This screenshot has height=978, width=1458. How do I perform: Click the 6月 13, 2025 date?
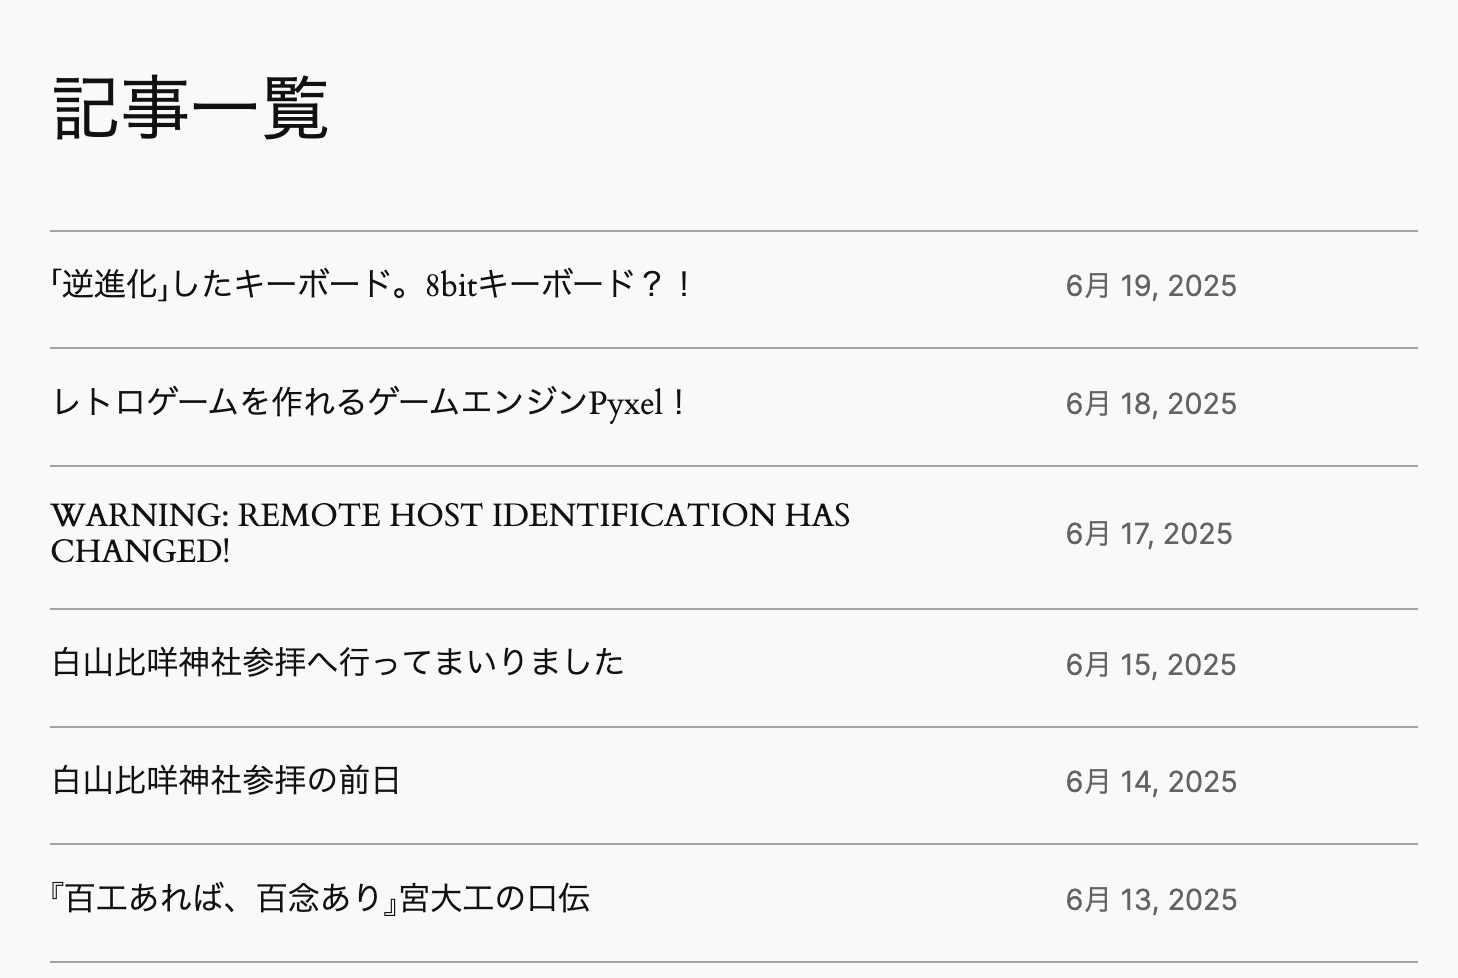click(1151, 900)
